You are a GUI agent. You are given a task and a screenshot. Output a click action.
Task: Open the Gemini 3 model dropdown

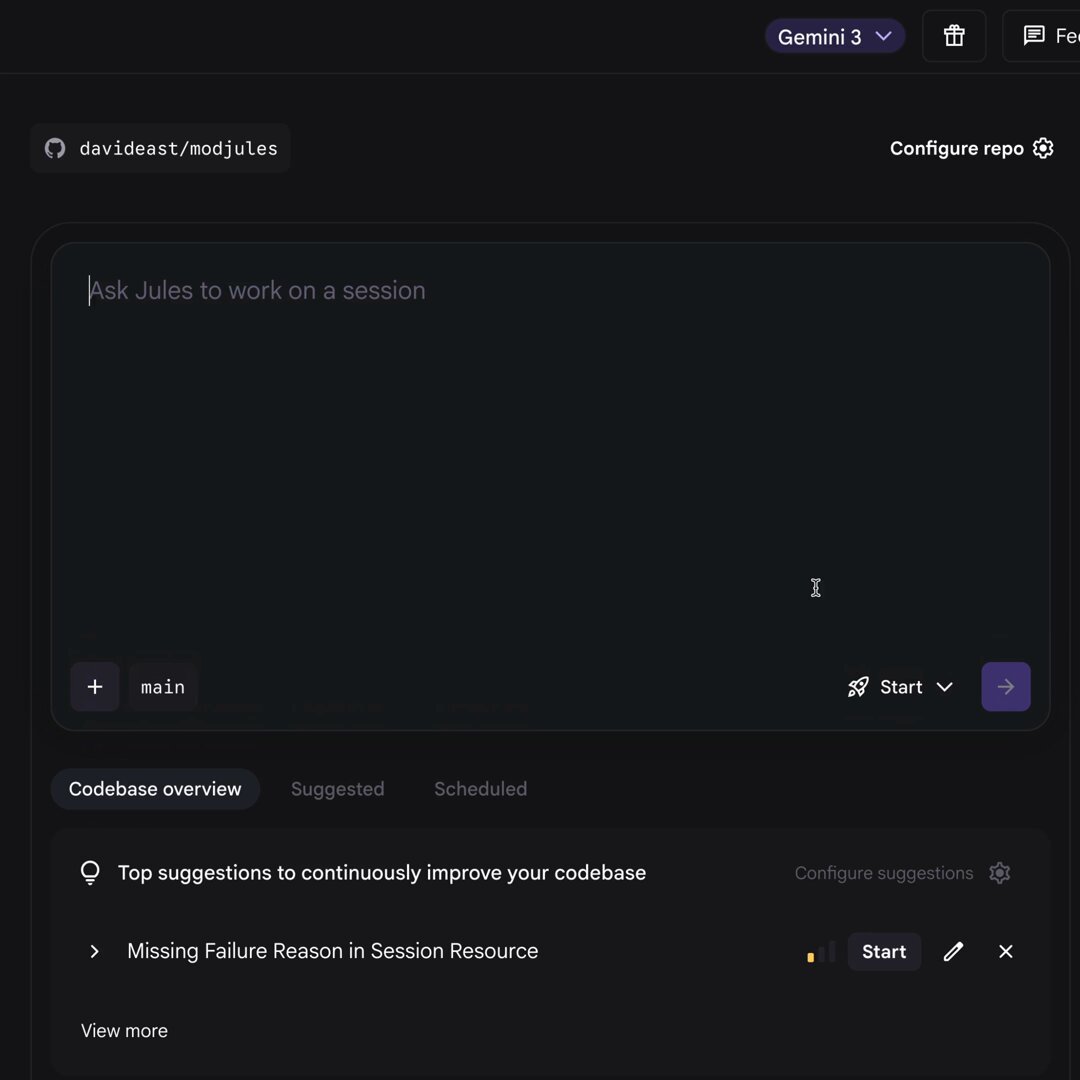tap(835, 36)
